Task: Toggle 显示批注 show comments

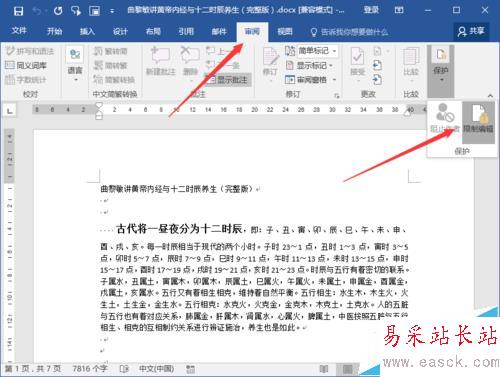Action: (x=228, y=80)
